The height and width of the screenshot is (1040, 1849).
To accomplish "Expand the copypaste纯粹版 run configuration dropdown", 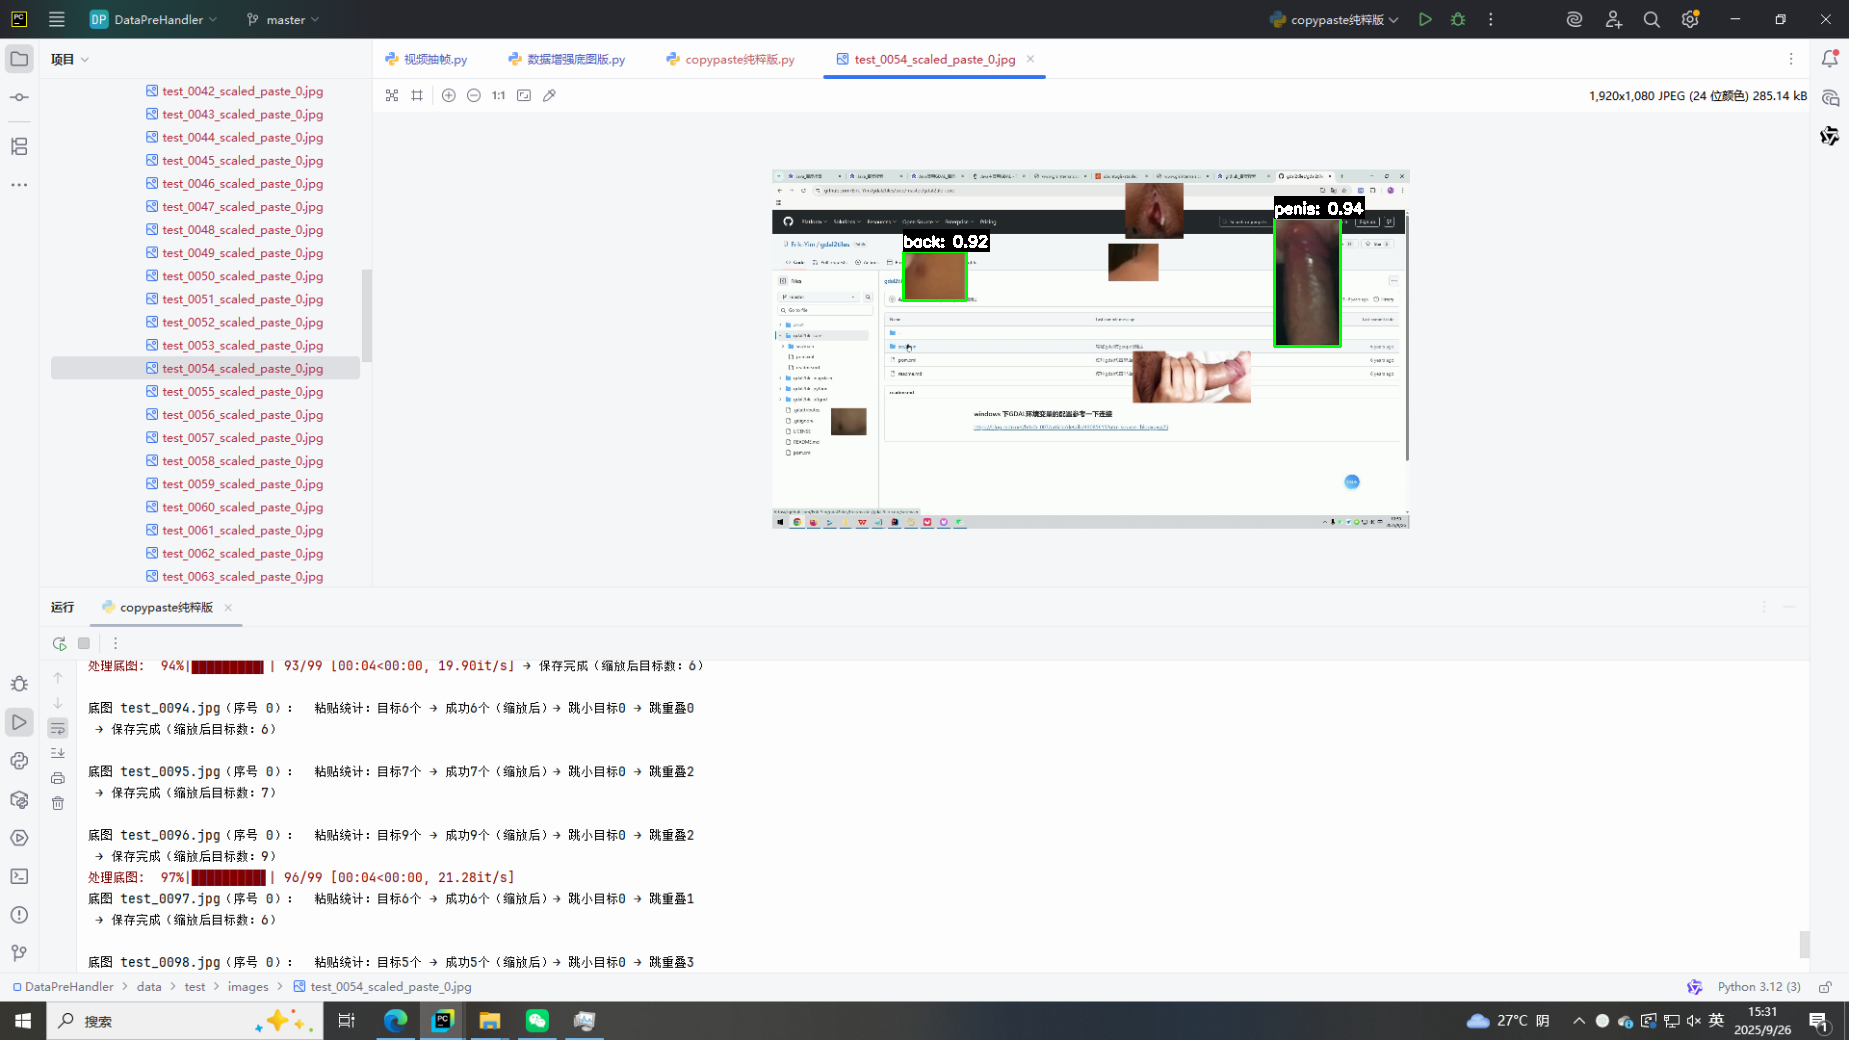I will click(x=1335, y=19).
